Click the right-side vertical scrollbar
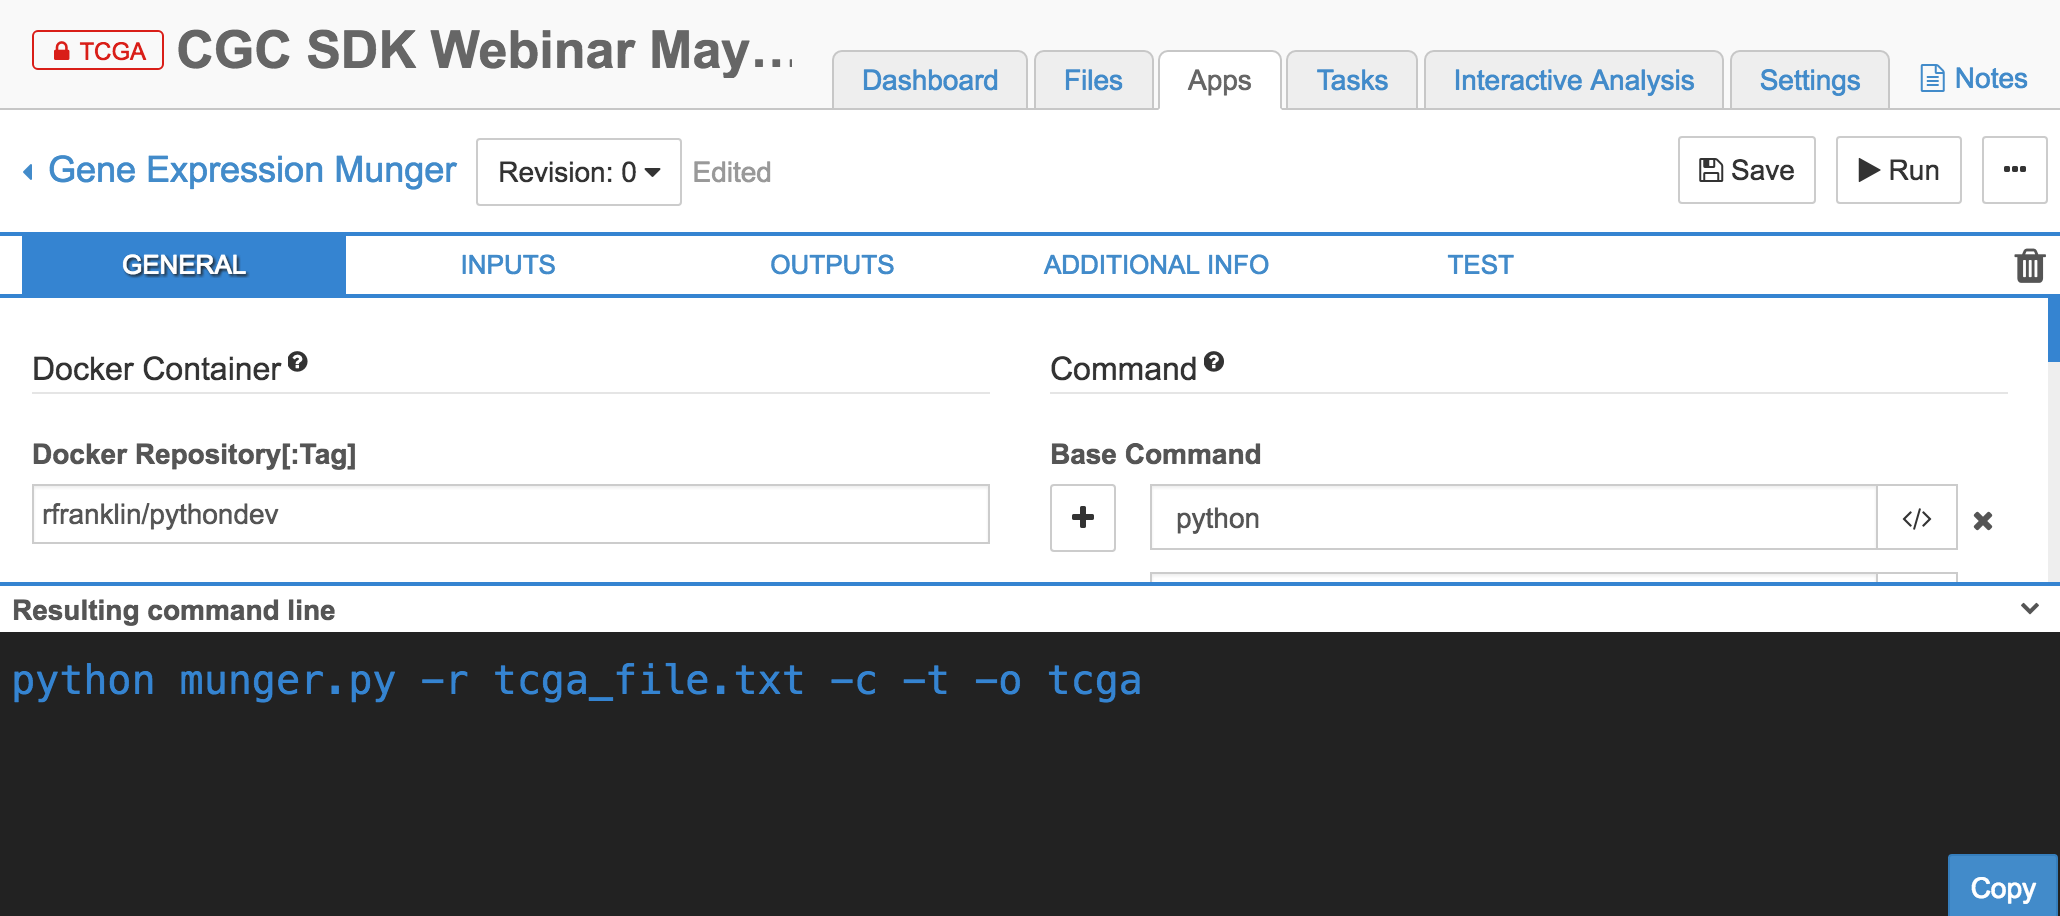 2053,330
